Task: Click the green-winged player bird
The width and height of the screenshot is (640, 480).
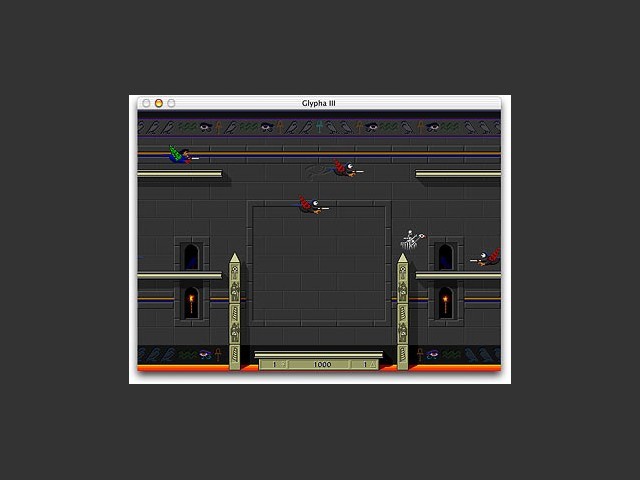Action: pyautogui.click(x=181, y=156)
